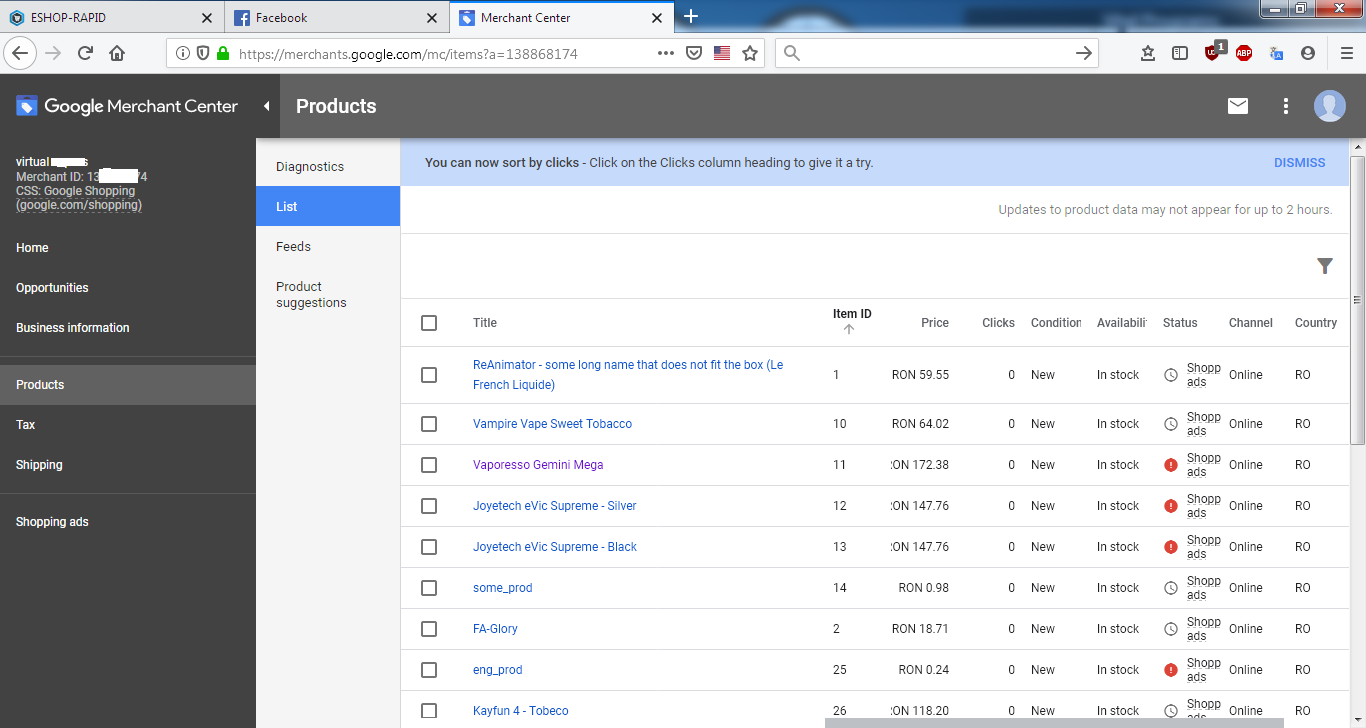Image resolution: width=1366 pixels, height=728 pixels.
Task: Sort by the Item ID column header
Action: [852, 314]
